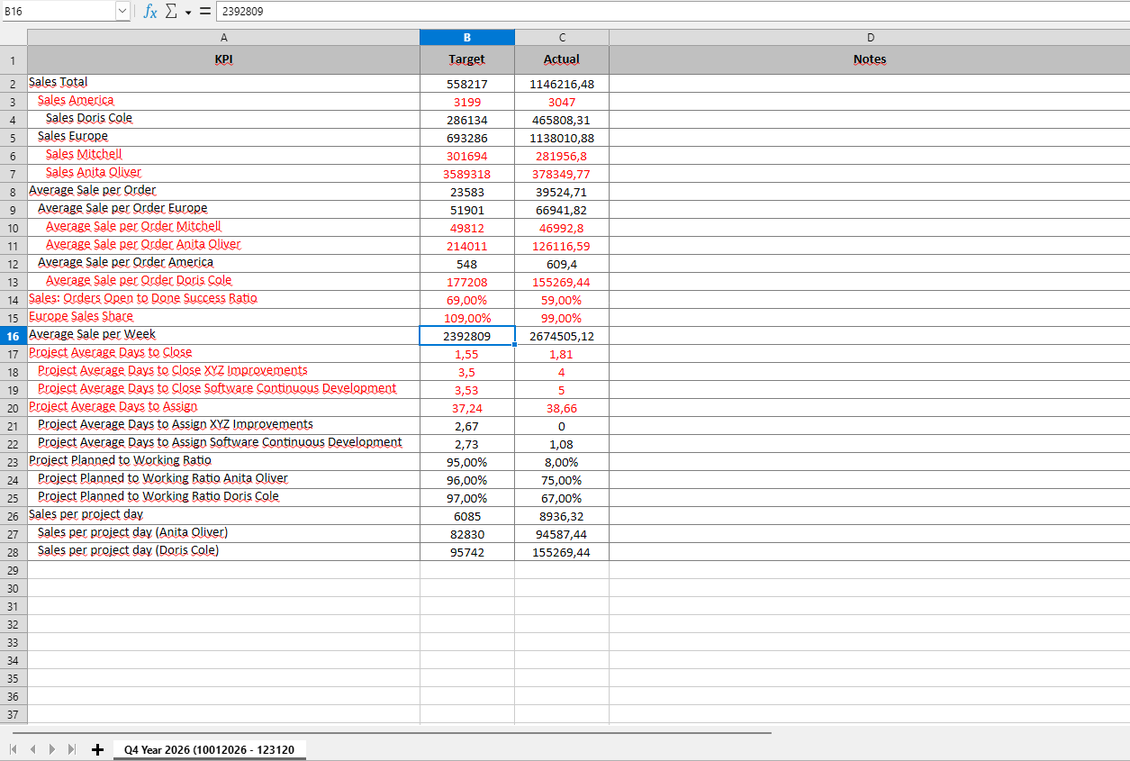Select the Sales Total cell

223,84
